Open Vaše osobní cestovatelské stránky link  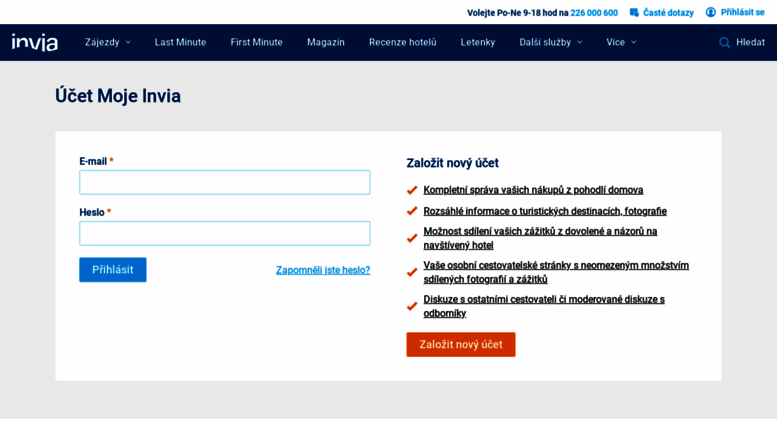coord(556,272)
